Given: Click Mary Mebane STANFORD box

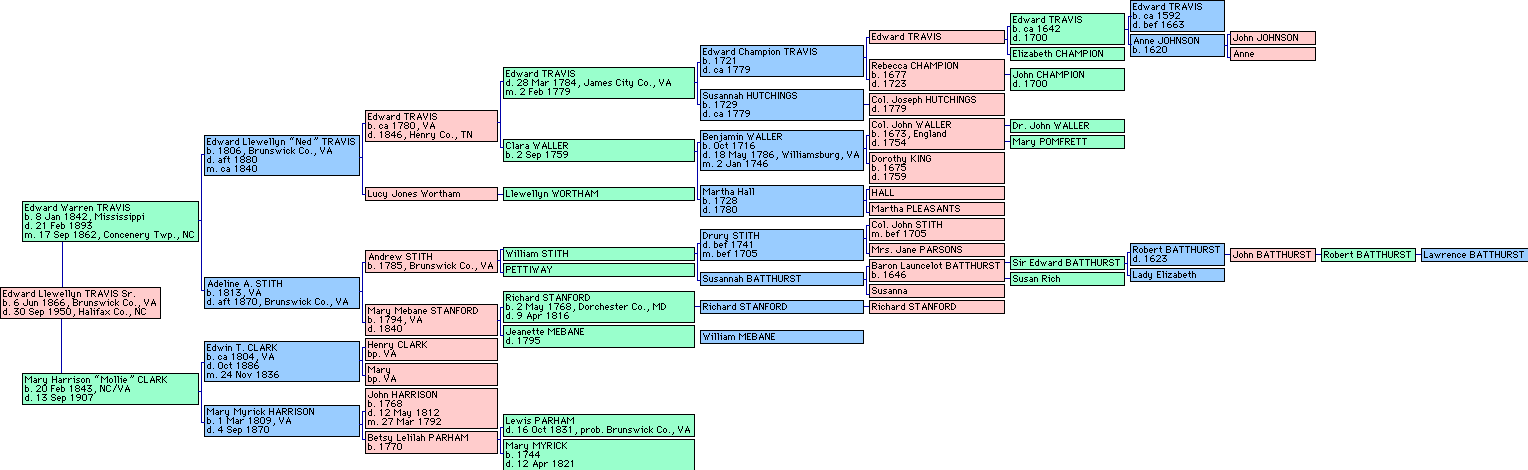Looking at the screenshot, I should coord(430,319).
